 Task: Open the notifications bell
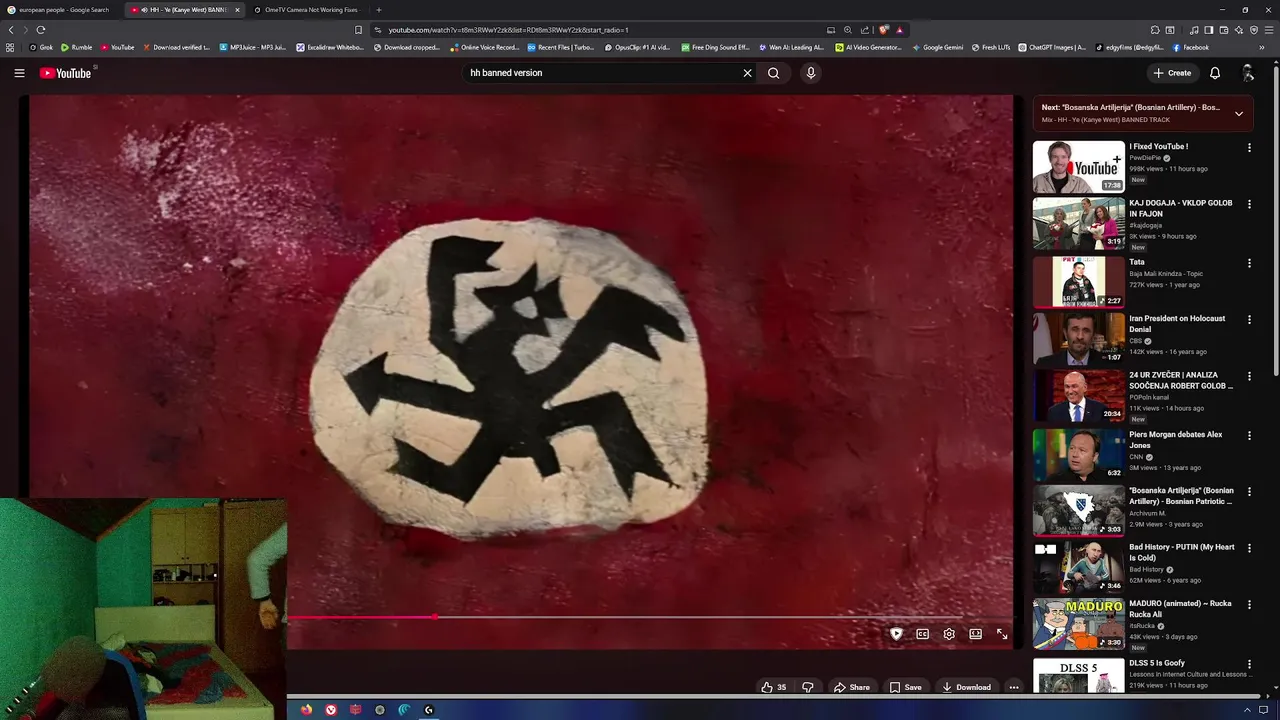pos(1215,73)
